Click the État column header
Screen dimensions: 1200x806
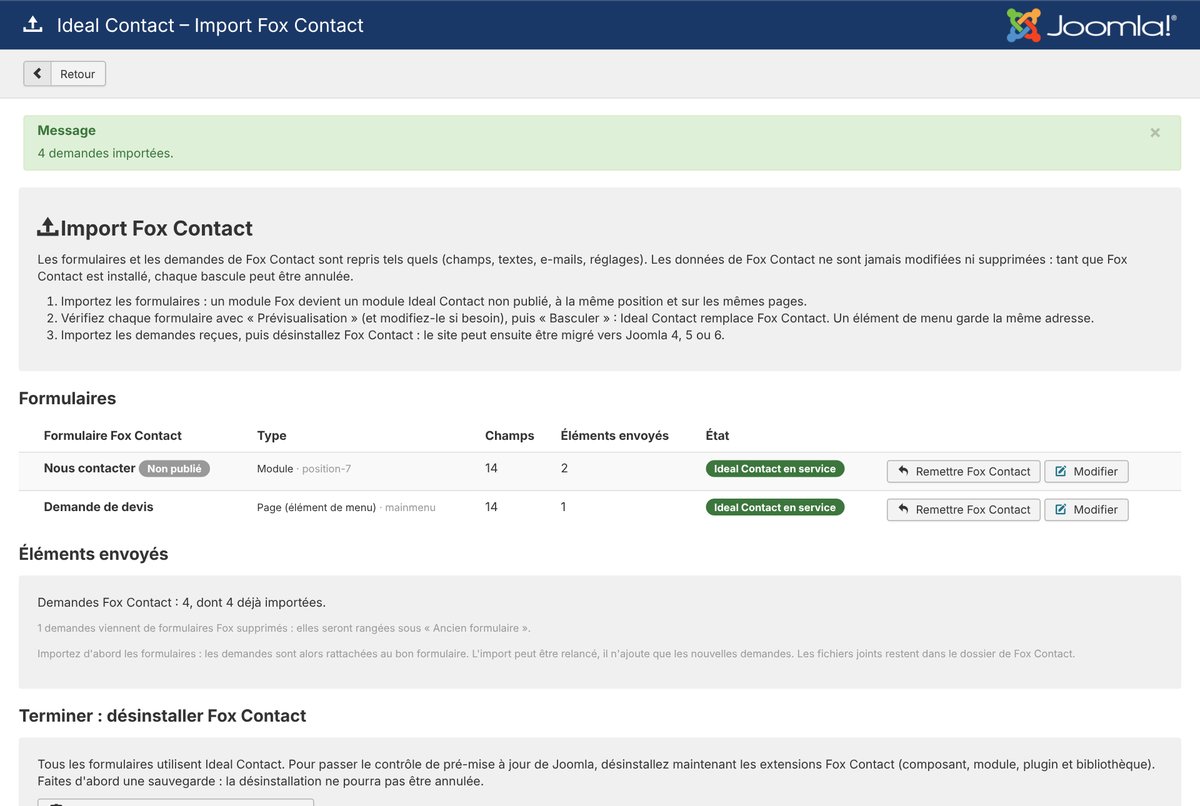coord(717,435)
